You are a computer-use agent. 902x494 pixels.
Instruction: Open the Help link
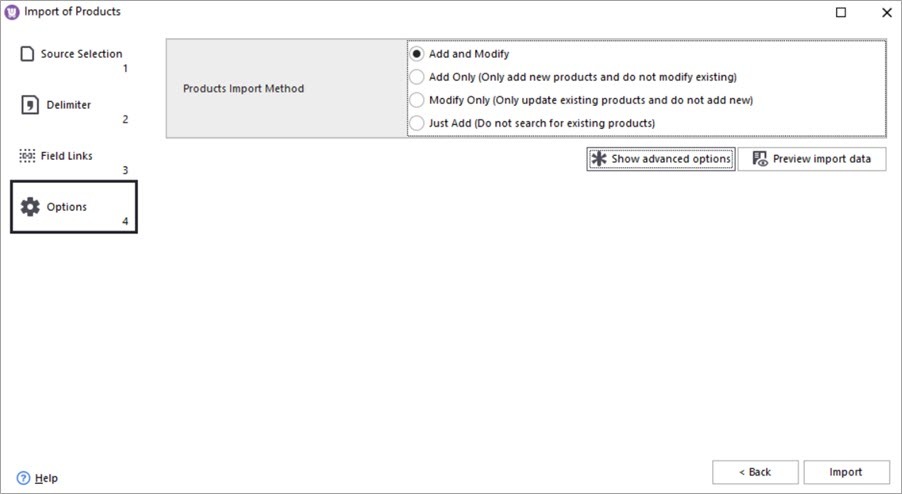(46, 478)
